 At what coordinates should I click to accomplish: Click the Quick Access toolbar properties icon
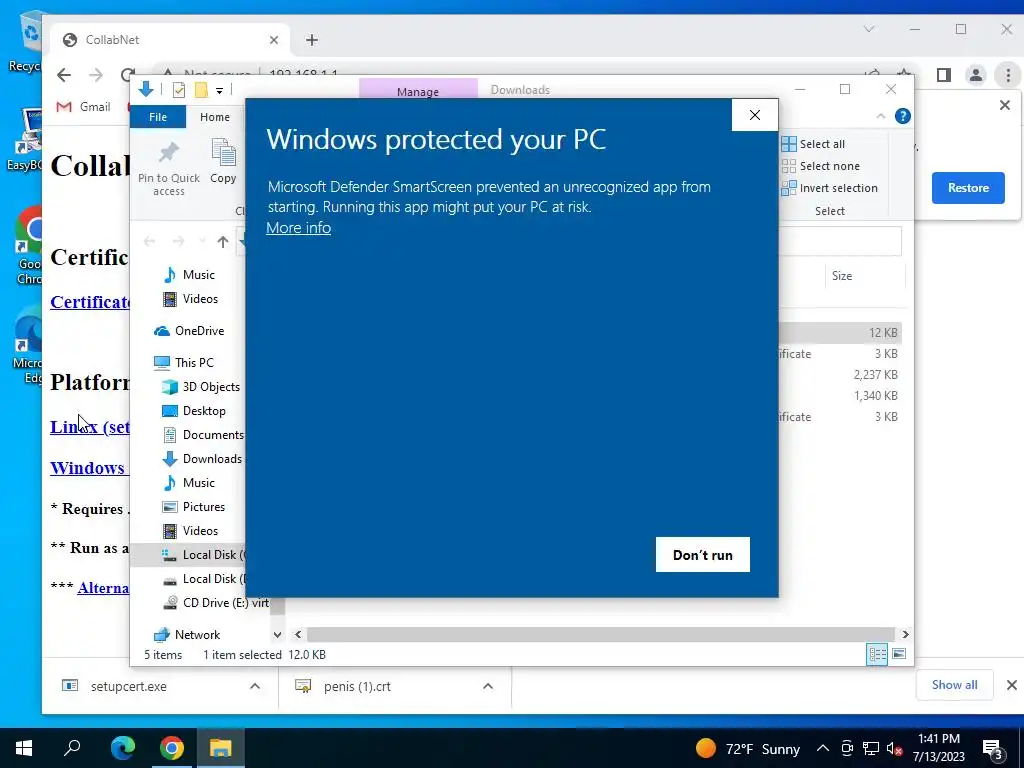pos(178,90)
